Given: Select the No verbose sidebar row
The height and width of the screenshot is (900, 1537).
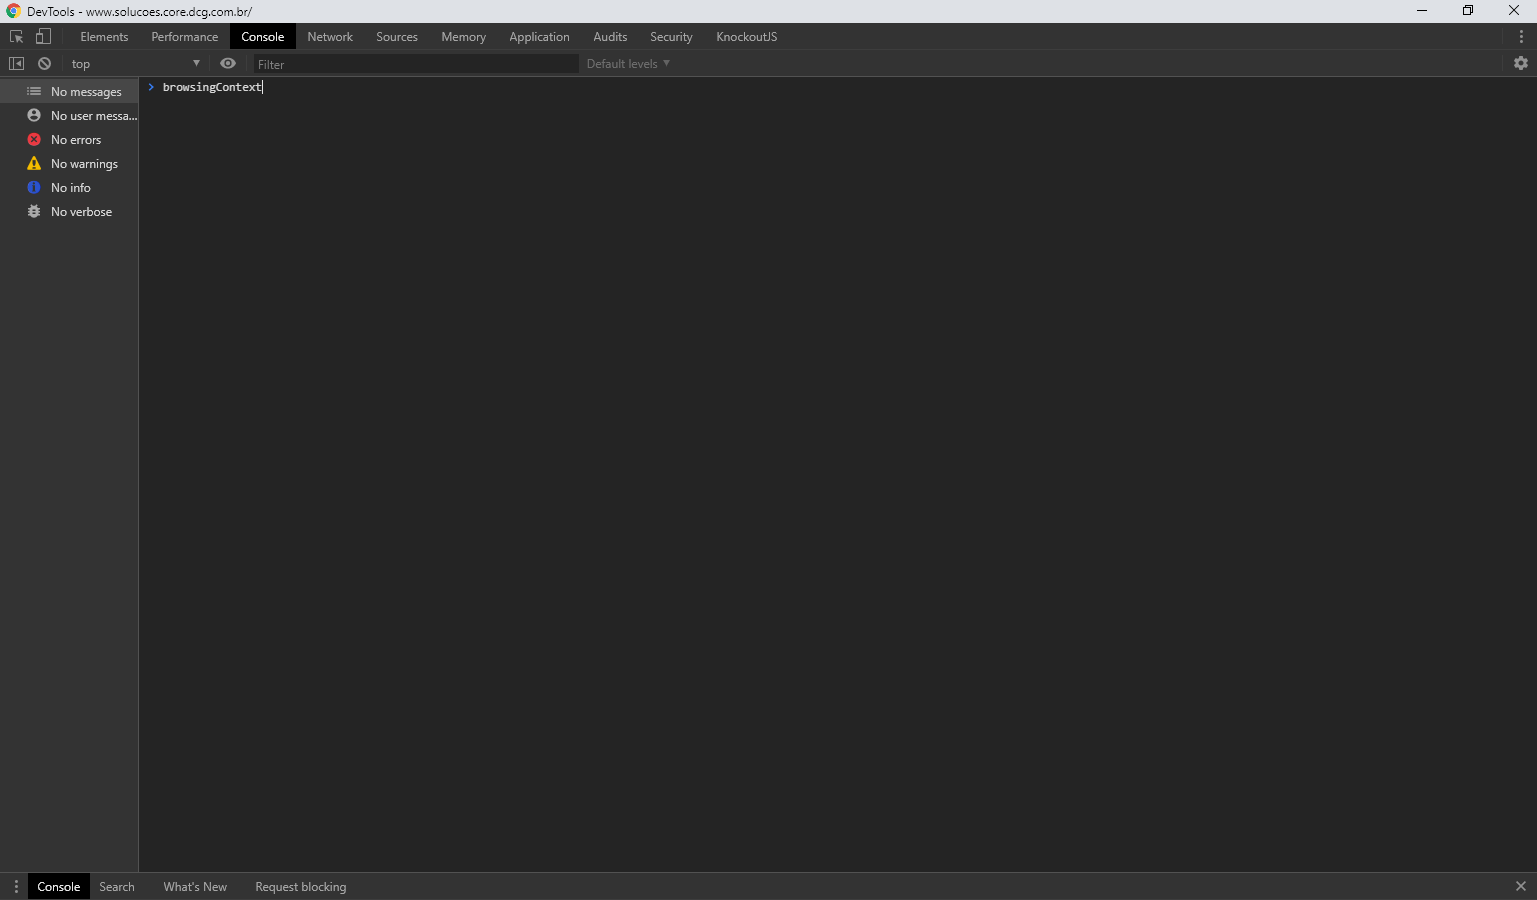Looking at the screenshot, I should [69, 212].
